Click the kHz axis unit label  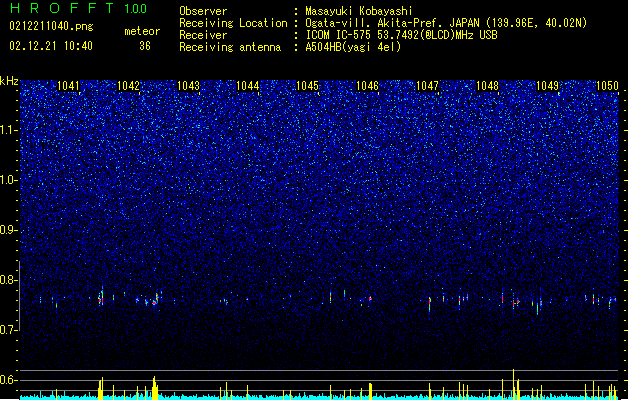coord(9,81)
